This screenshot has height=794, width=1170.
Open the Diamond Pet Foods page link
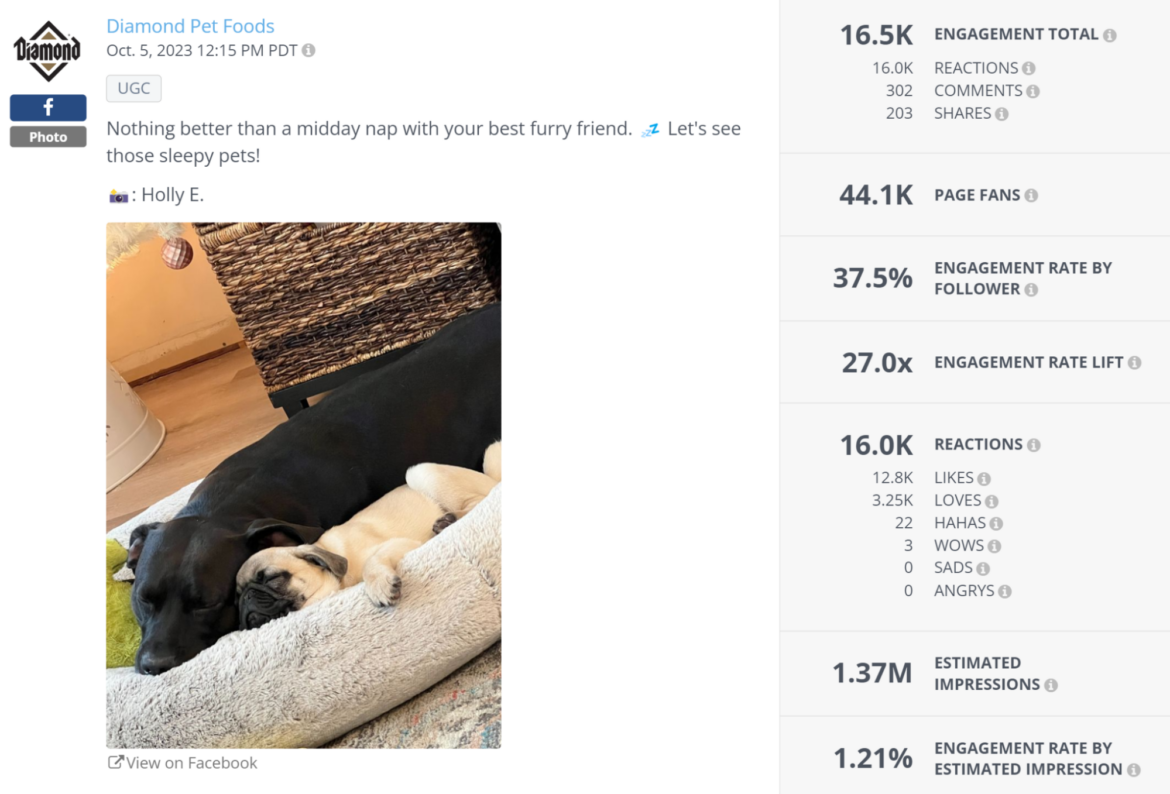(x=190, y=25)
